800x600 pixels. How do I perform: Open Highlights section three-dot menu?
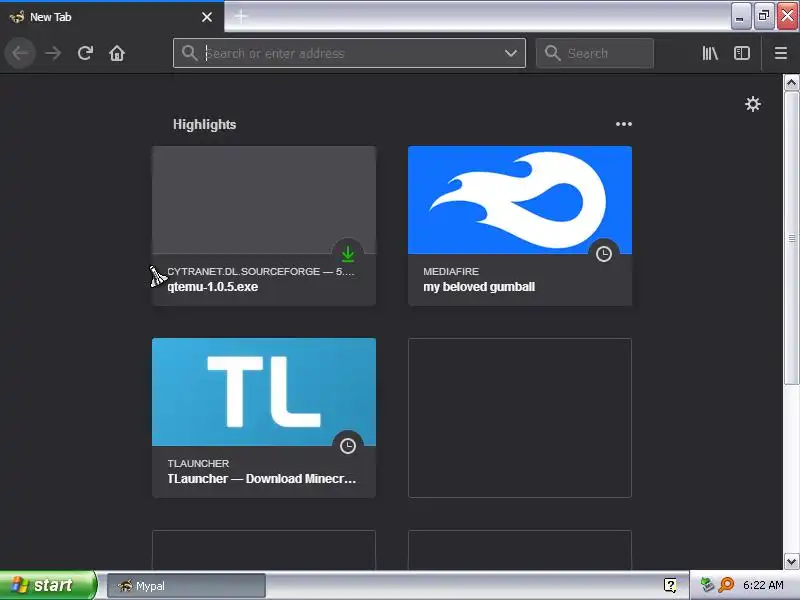[x=623, y=124]
